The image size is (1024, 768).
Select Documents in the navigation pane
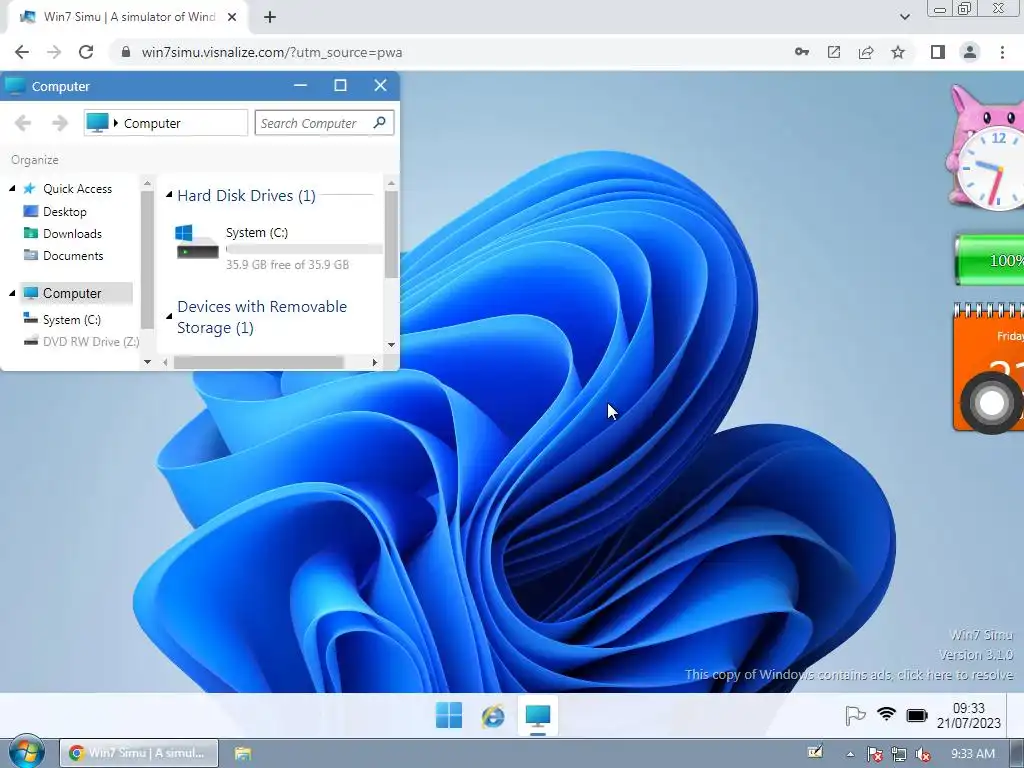(x=72, y=255)
